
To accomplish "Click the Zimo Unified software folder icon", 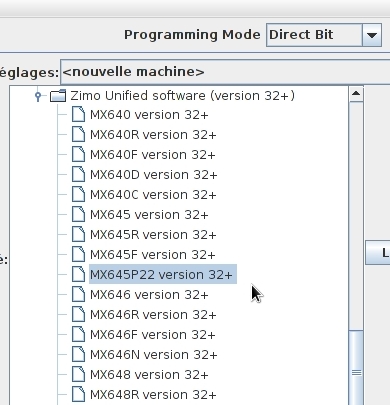I will click(58, 96).
